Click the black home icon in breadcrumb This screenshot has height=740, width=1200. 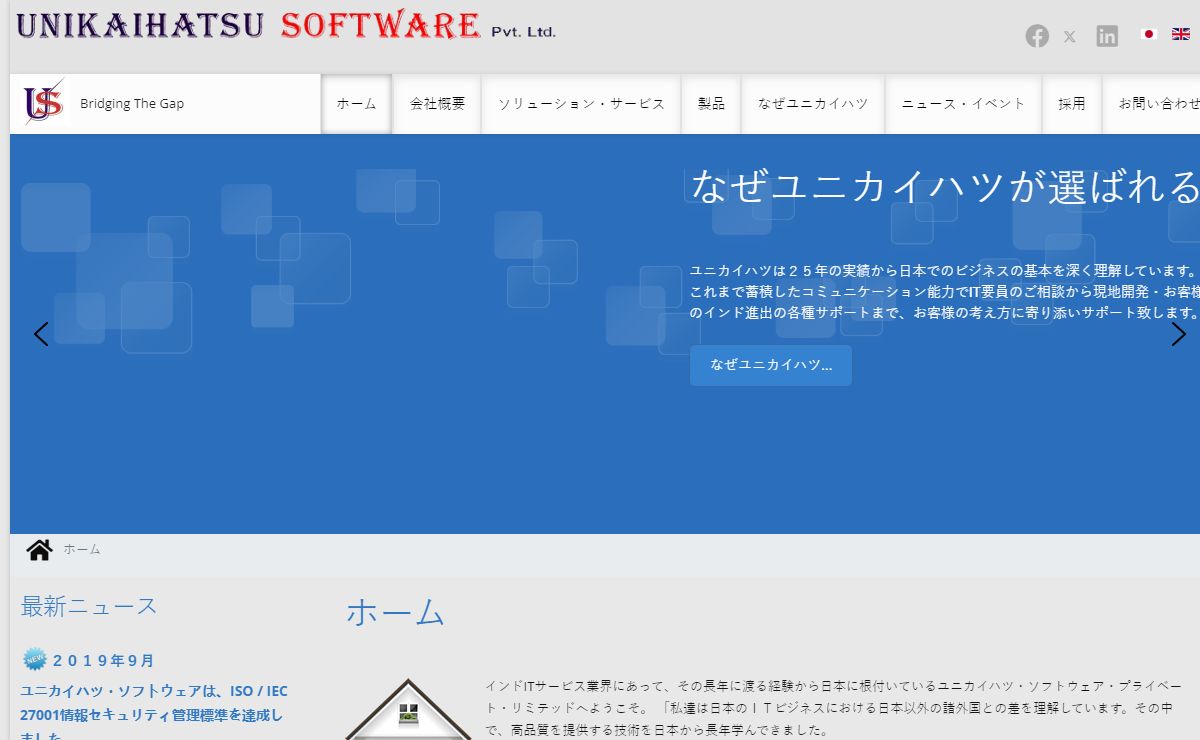coord(39,549)
